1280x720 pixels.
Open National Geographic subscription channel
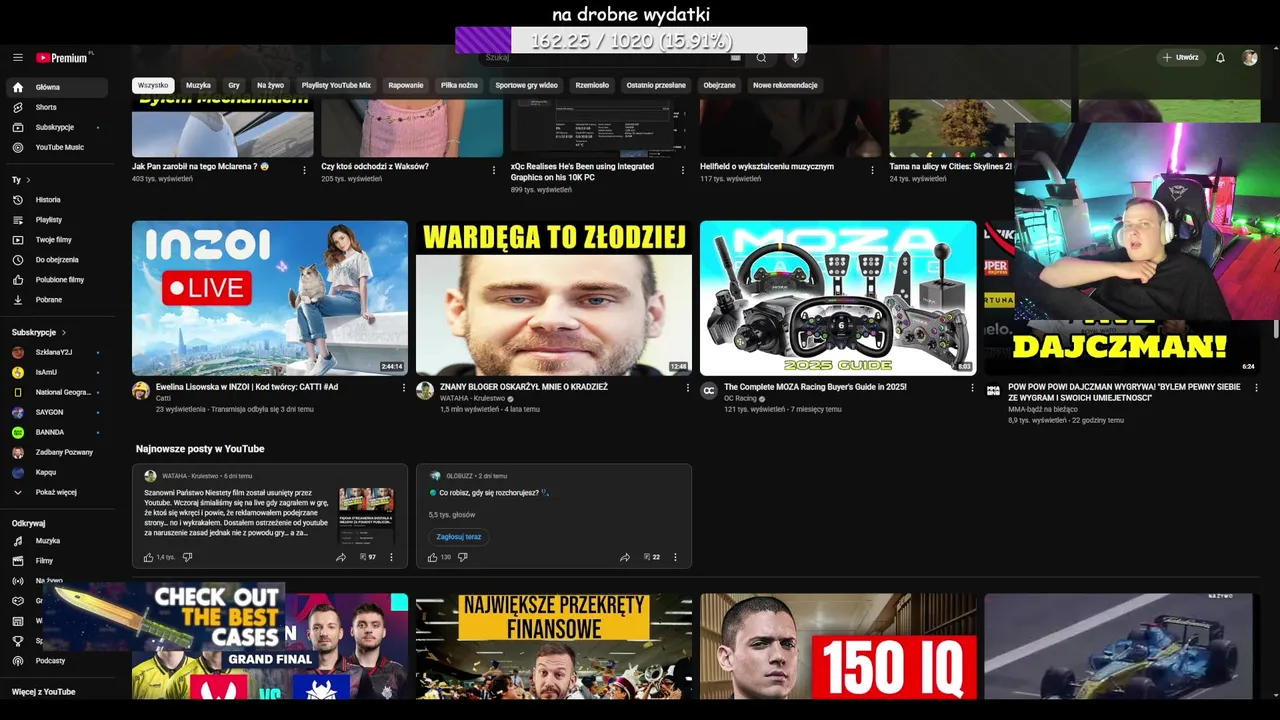(56, 392)
